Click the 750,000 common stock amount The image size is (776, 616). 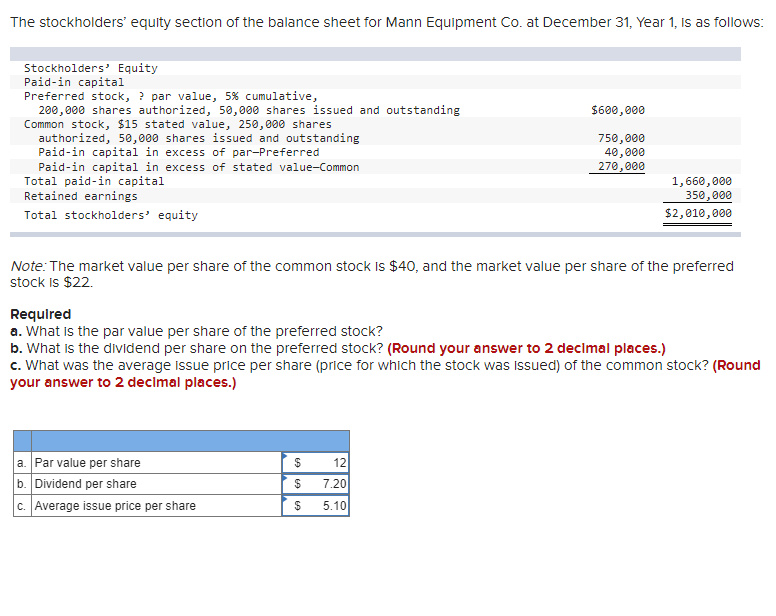click(x=621, y=138)
